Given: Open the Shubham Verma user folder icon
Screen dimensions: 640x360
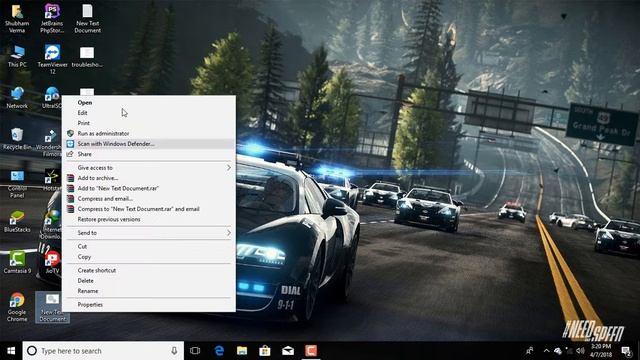Looking at the screenshot, I should [17, 18].
